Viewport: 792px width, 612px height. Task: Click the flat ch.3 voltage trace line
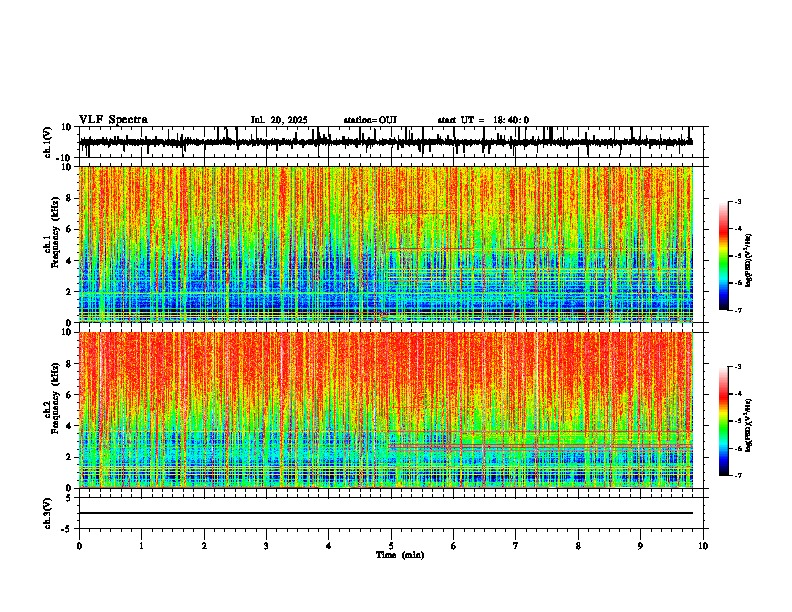[386, 513]
